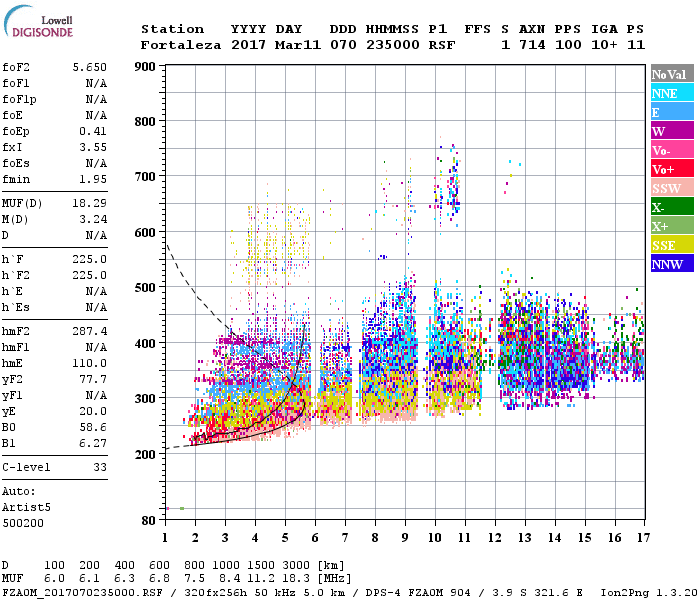Select the Vo+ red legend swatch

[x=672, y=169]
